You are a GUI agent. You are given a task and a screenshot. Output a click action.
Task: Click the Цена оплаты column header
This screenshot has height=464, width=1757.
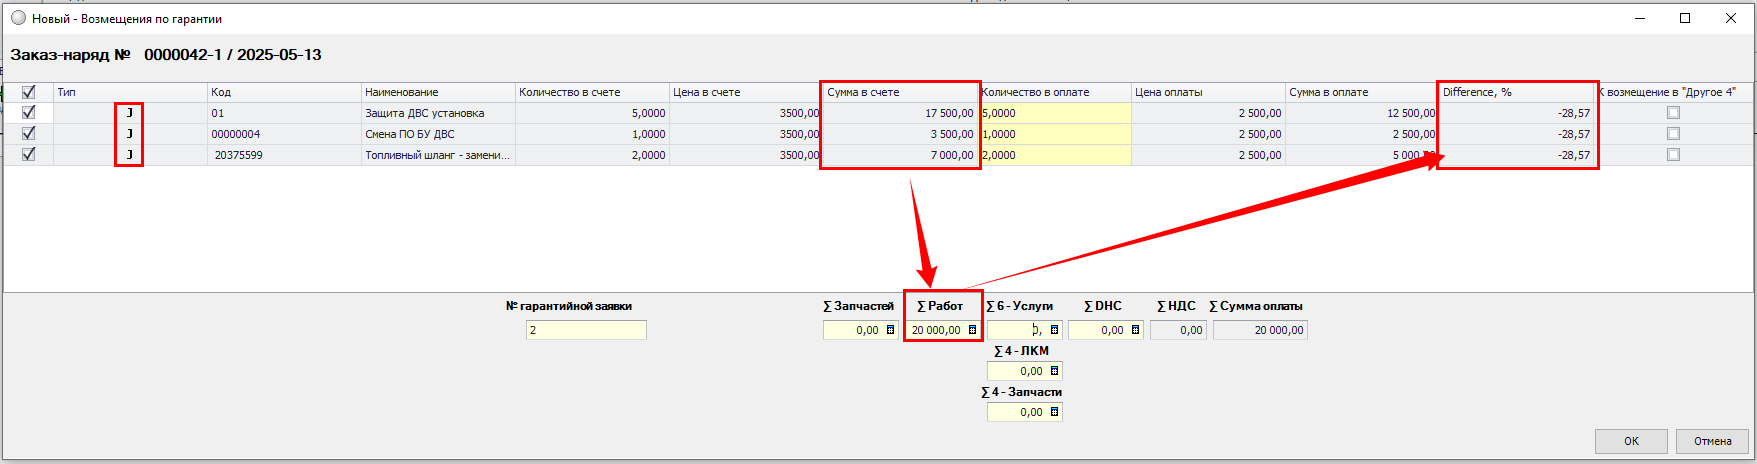pyautogui.click(x=1207, y=92)
